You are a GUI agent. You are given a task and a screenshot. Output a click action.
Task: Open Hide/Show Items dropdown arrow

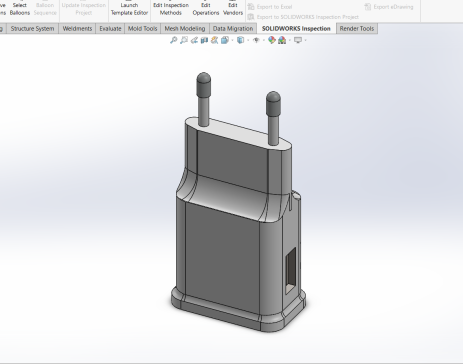tap(264, 41)
